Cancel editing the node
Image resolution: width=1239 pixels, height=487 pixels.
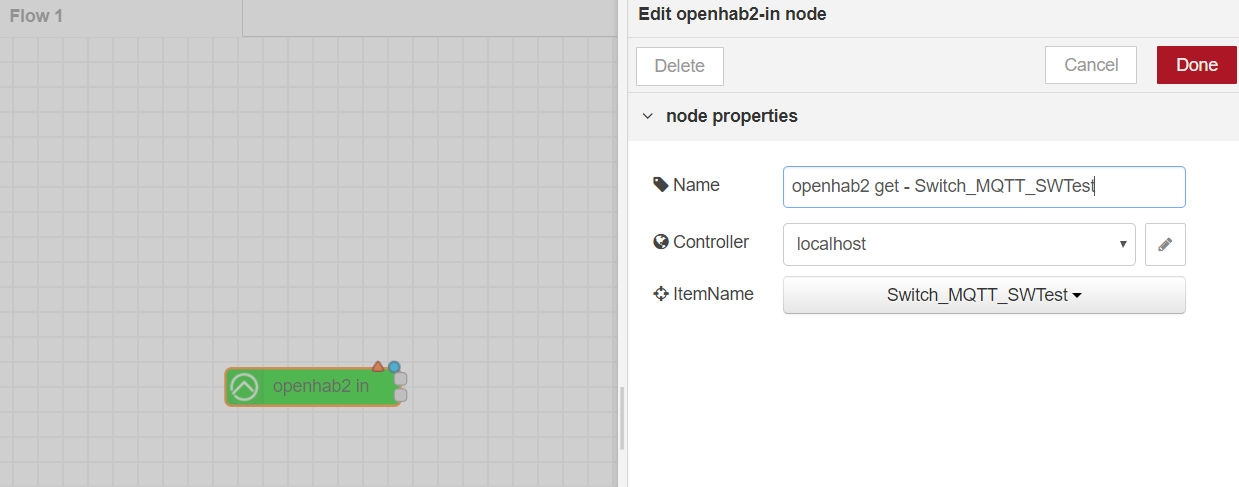tap(1090, 65)
